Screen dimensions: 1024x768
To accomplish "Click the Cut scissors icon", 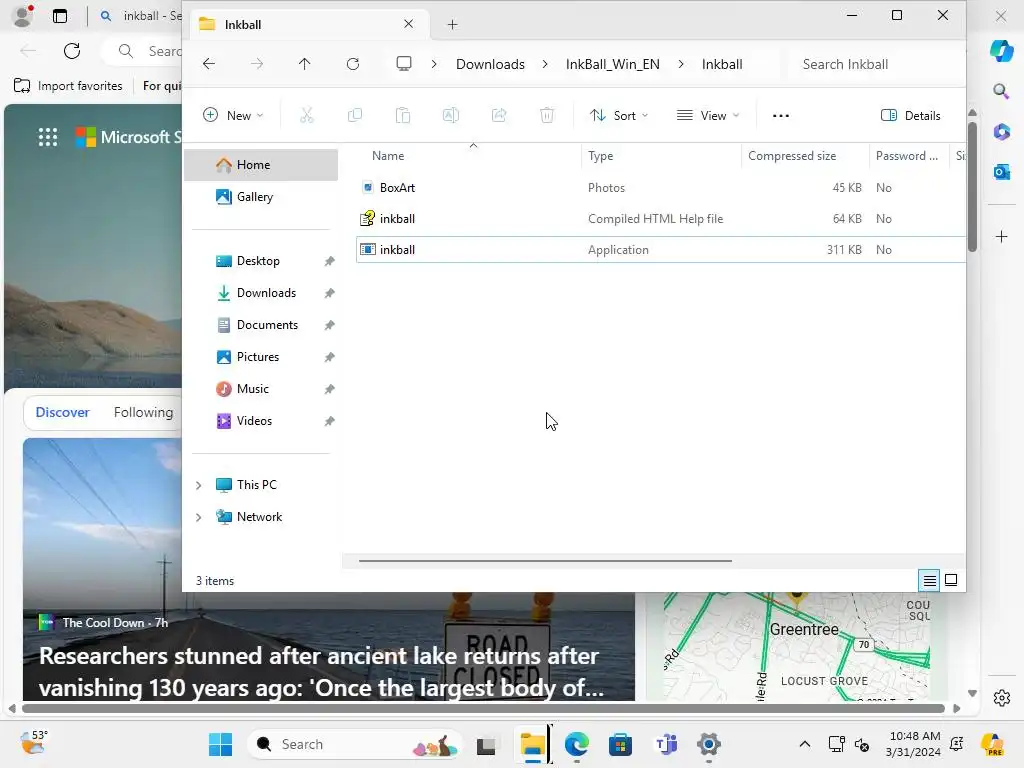I will (x=306, y=116).
